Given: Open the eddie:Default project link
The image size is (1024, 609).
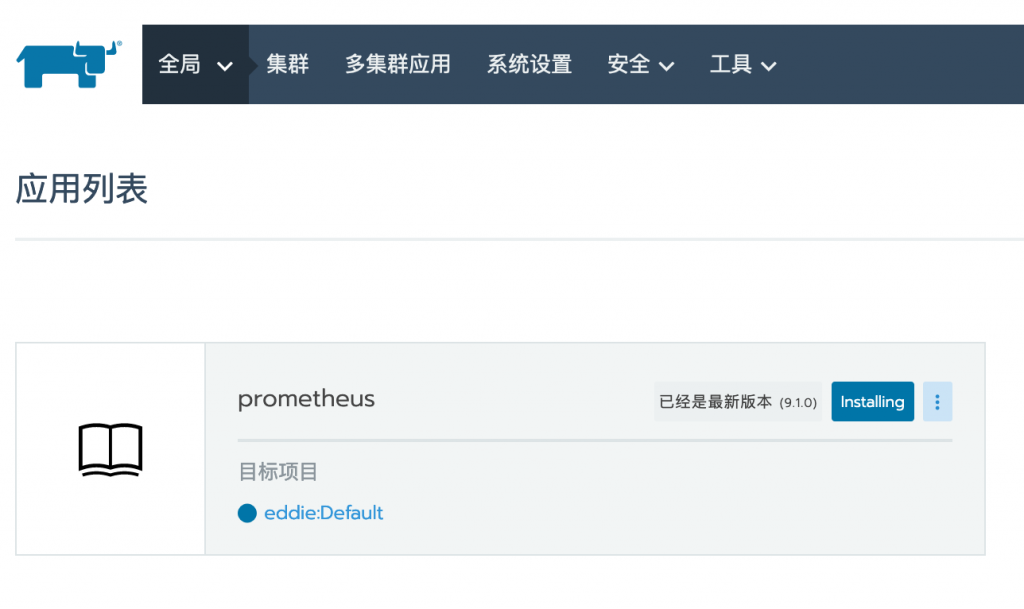Looking at the screenshot, I should pos(323,513).
